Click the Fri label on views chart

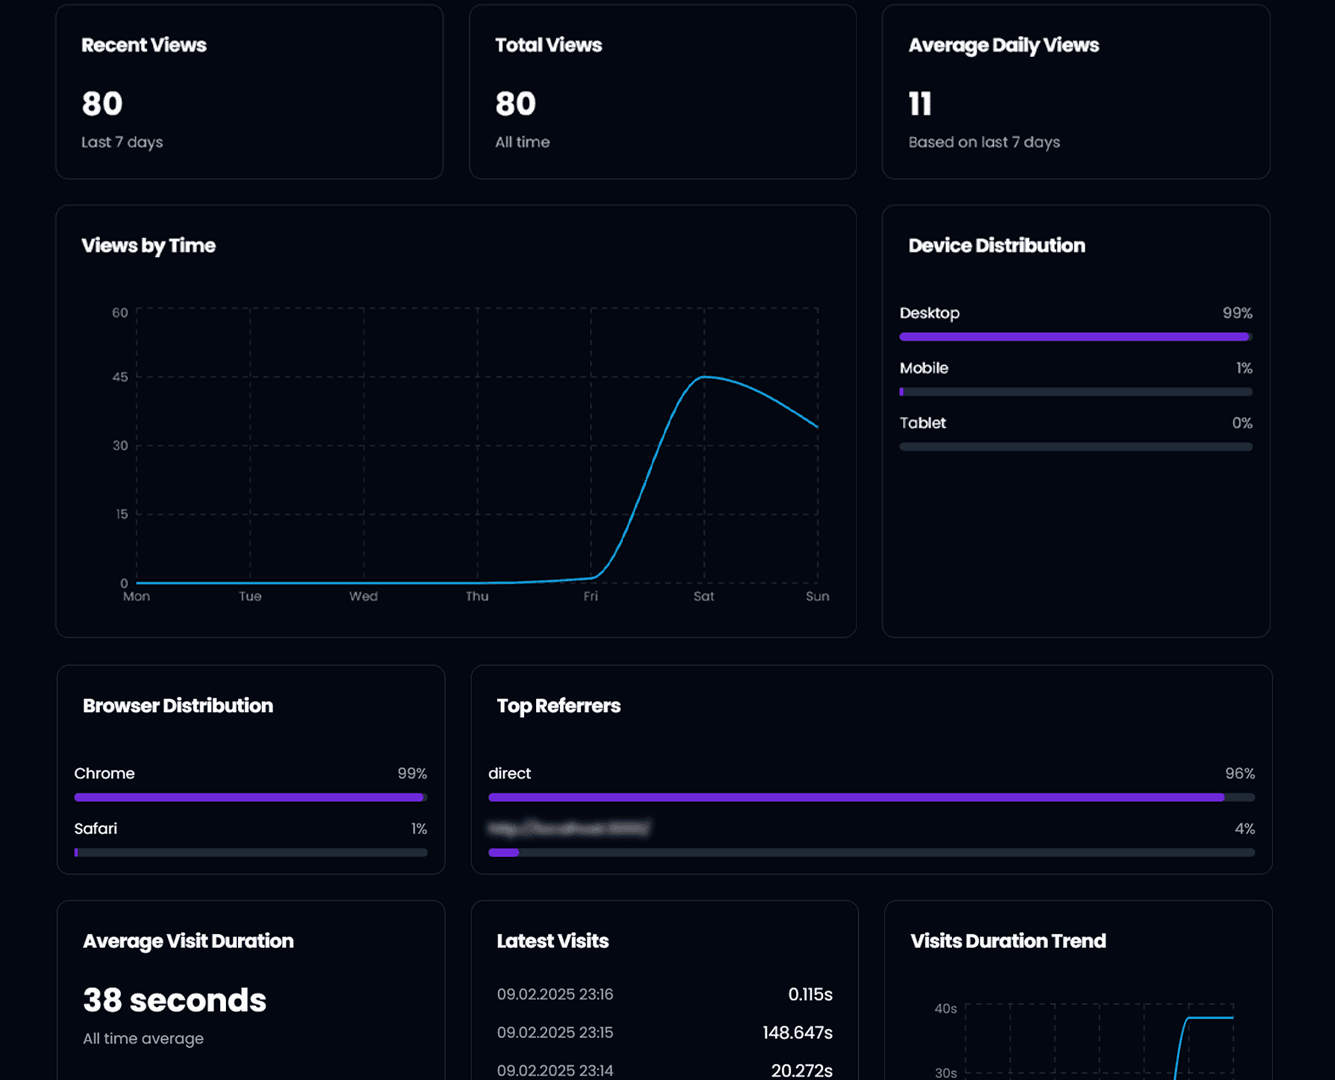[591, 596]
